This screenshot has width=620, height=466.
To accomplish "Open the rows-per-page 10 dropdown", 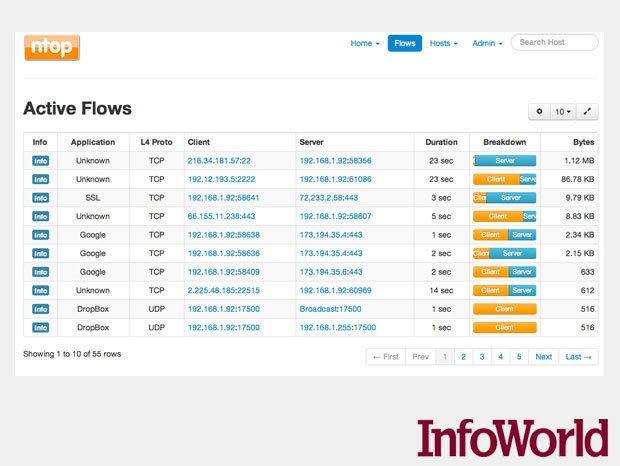I will pos(563,112).
